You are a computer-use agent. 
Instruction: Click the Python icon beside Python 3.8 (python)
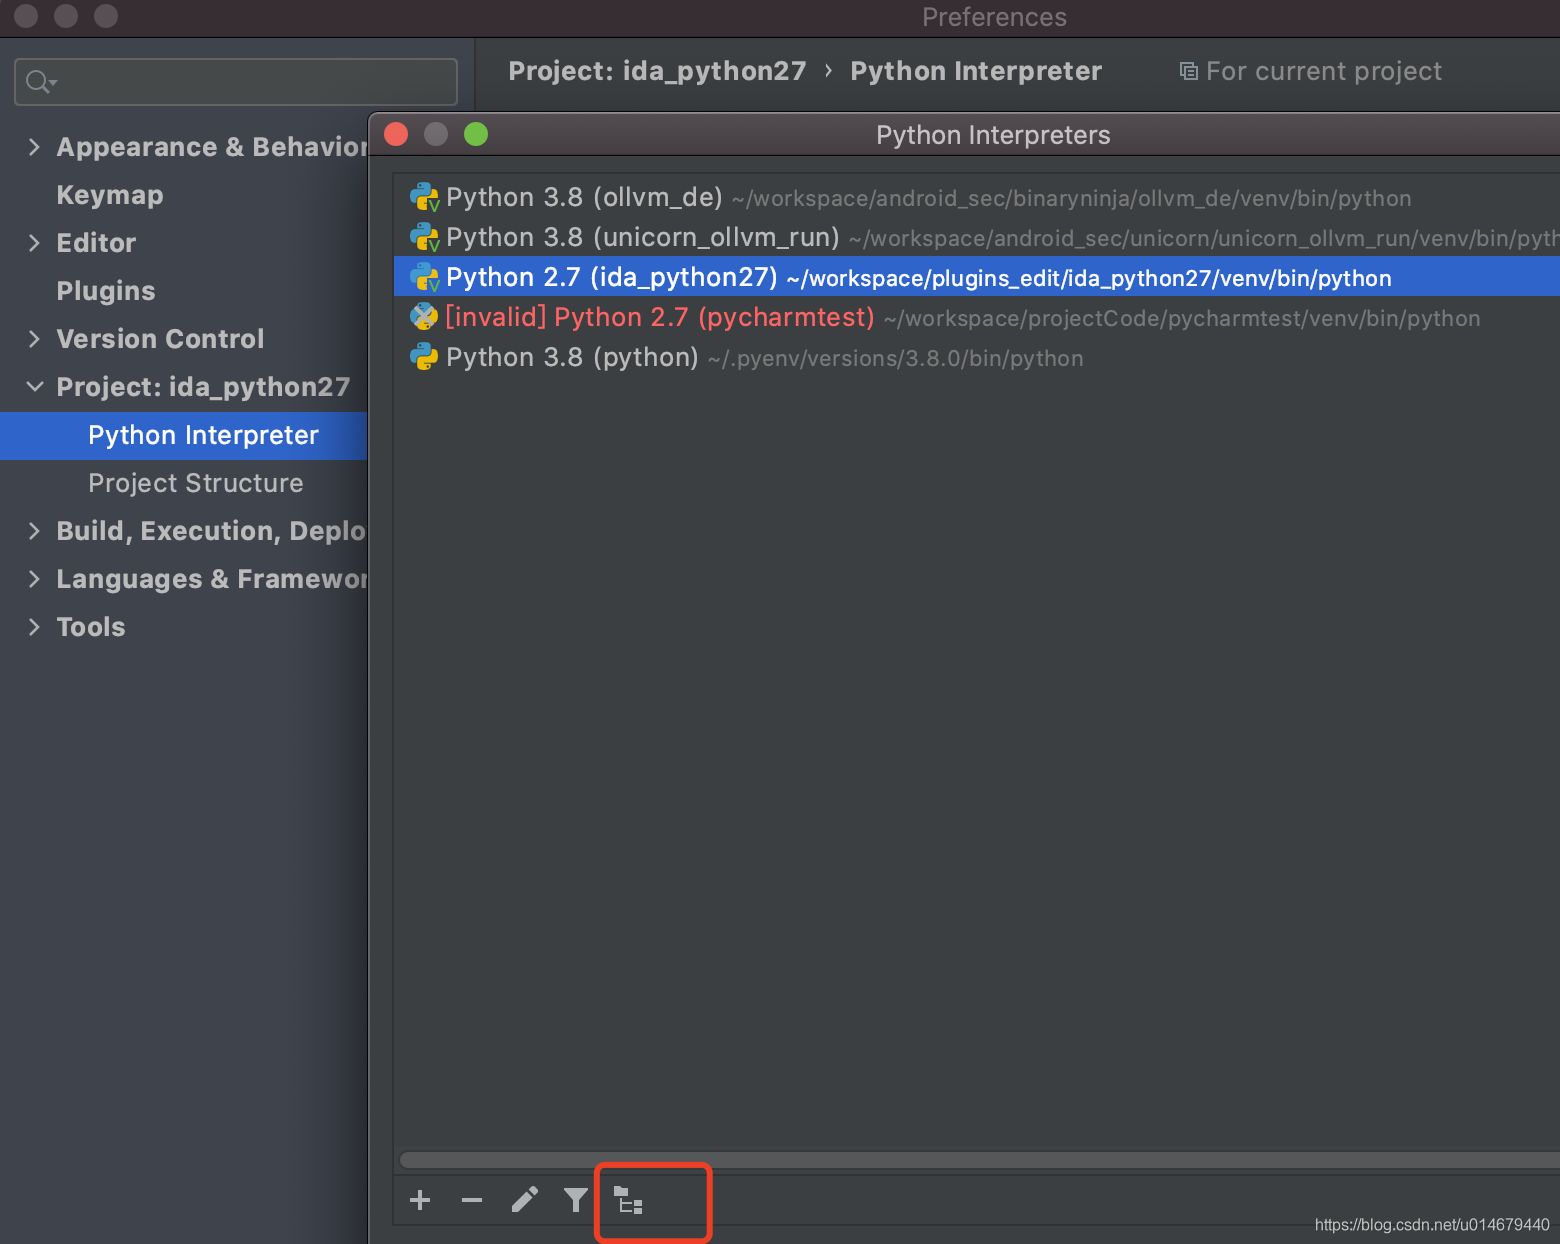pyautogui.click(x=424, y=357)
